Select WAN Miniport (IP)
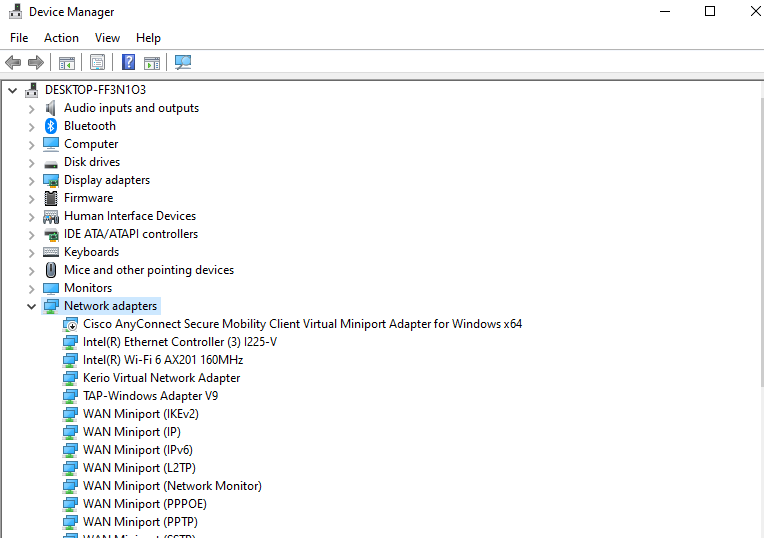This screenshot has height=538, width=764. tap(132, 432)
